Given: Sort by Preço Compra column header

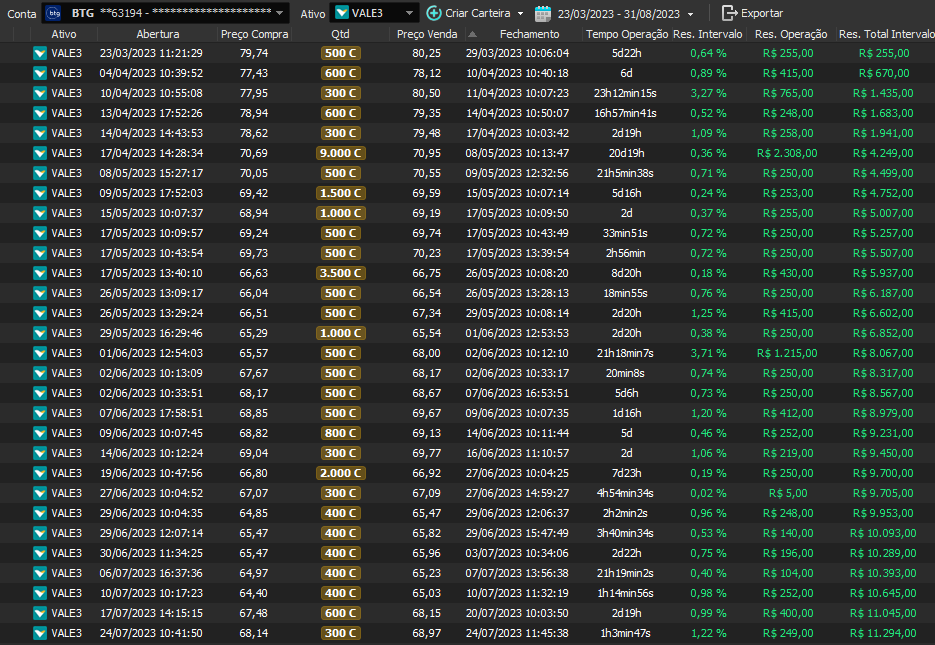Looking at the screenshot, I should (x=254, y=34).
